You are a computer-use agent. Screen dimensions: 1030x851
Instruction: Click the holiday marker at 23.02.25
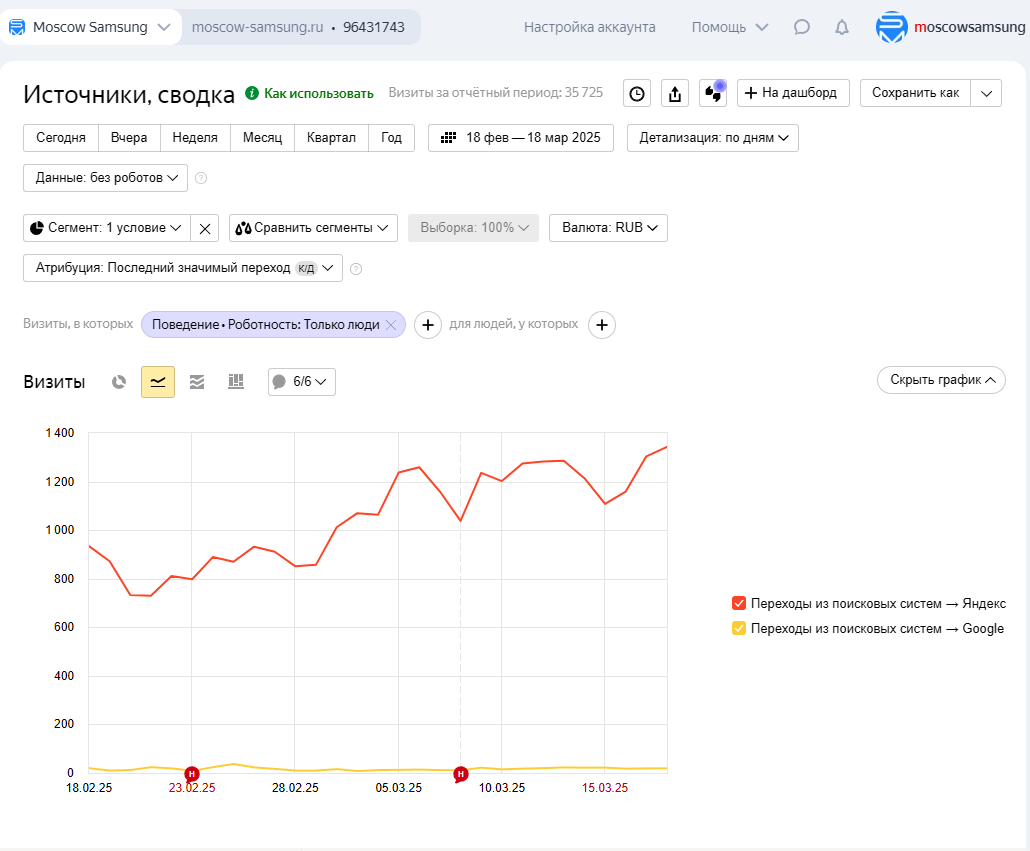(x=192, y=774)
